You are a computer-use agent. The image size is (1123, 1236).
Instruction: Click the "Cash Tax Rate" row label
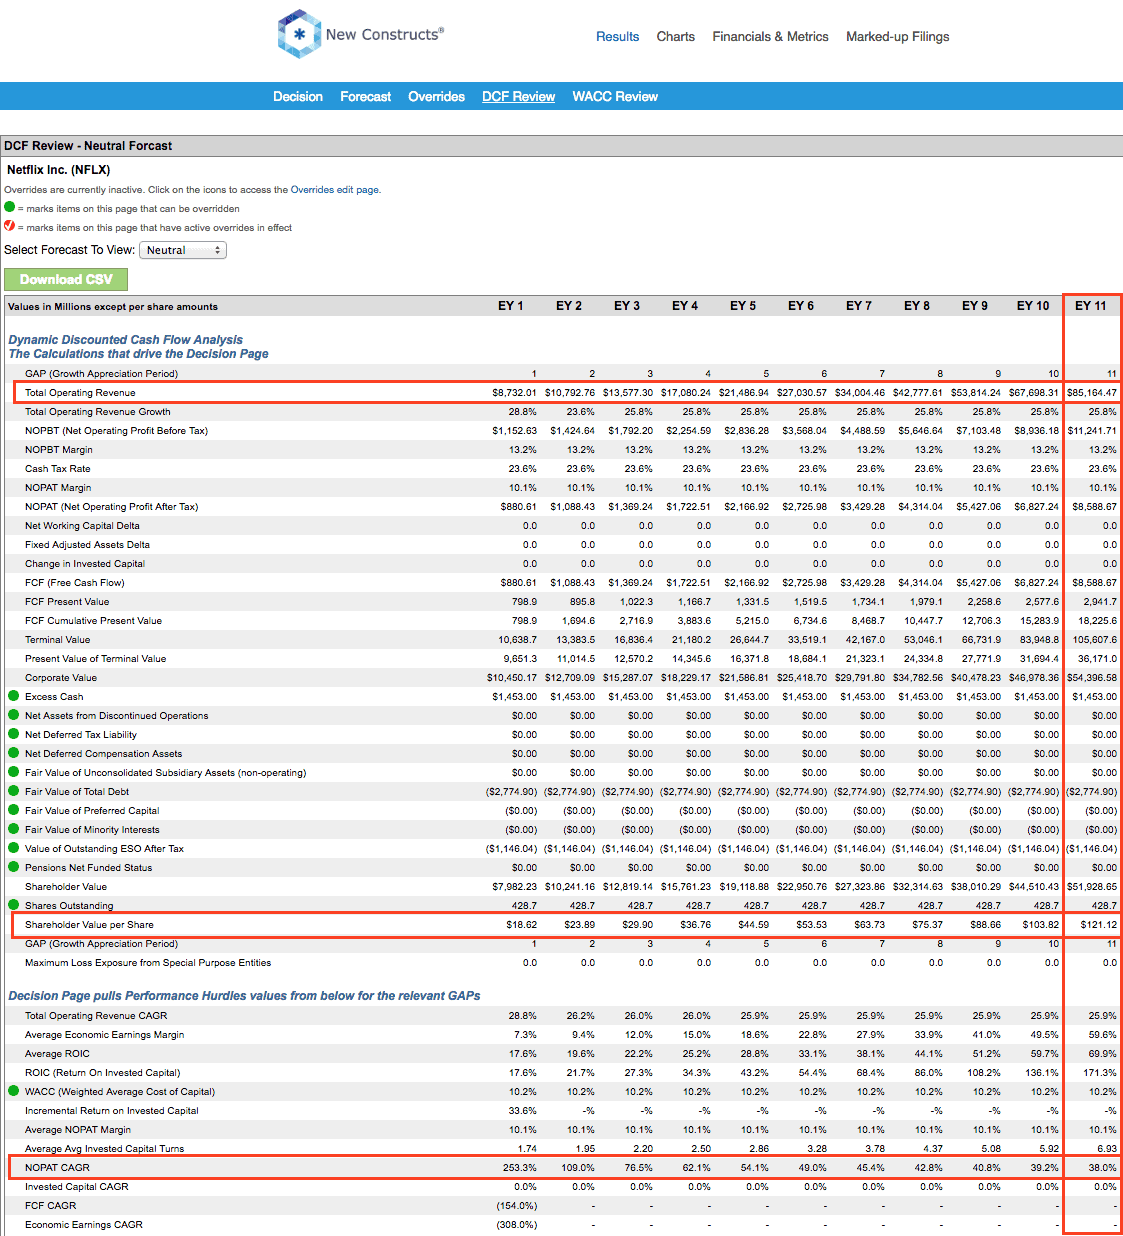coord(58,469)
